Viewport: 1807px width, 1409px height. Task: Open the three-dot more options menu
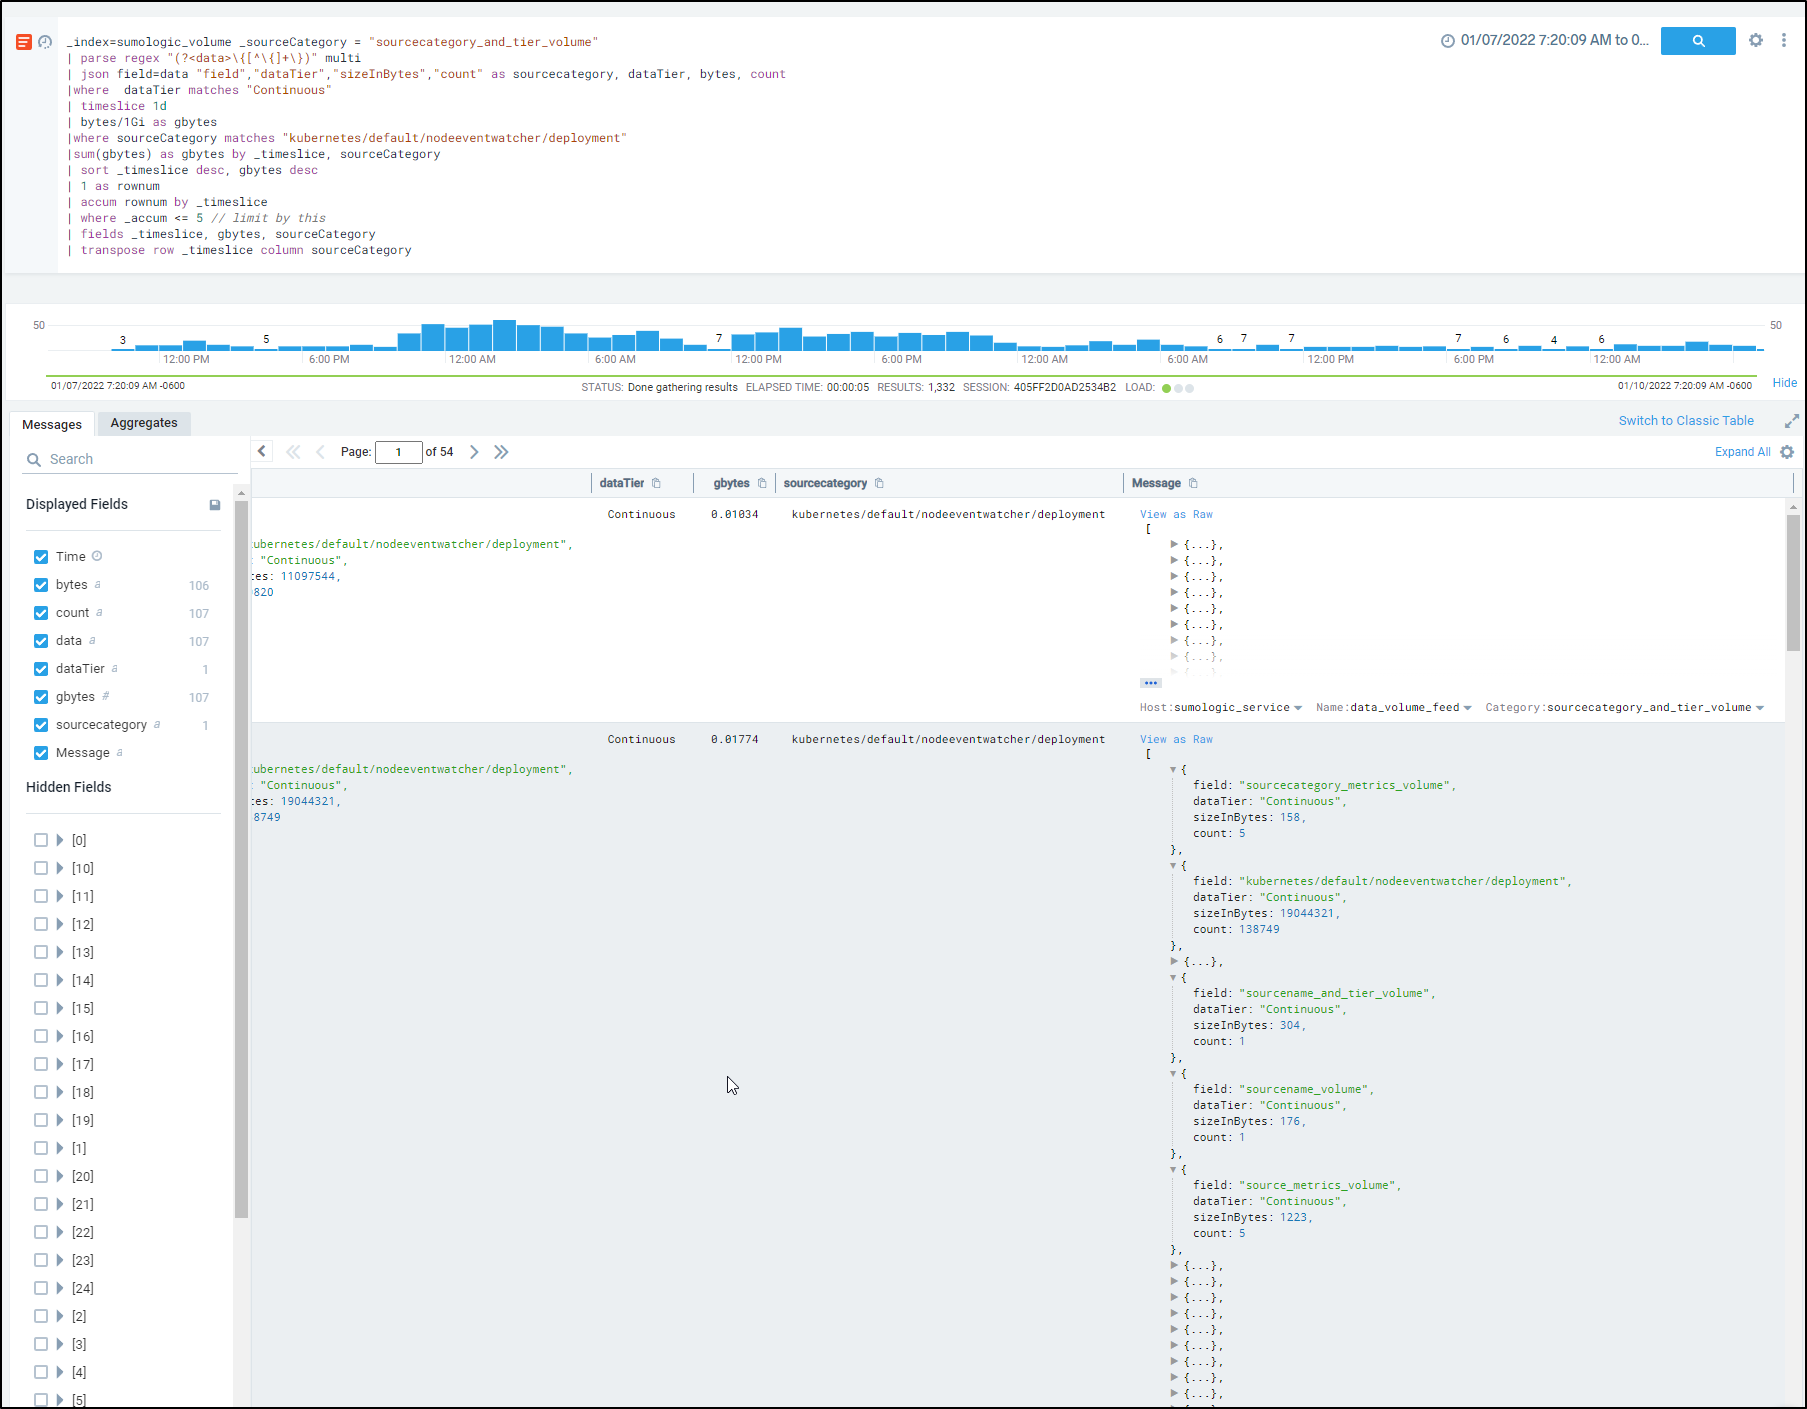tap(1784, 40)
